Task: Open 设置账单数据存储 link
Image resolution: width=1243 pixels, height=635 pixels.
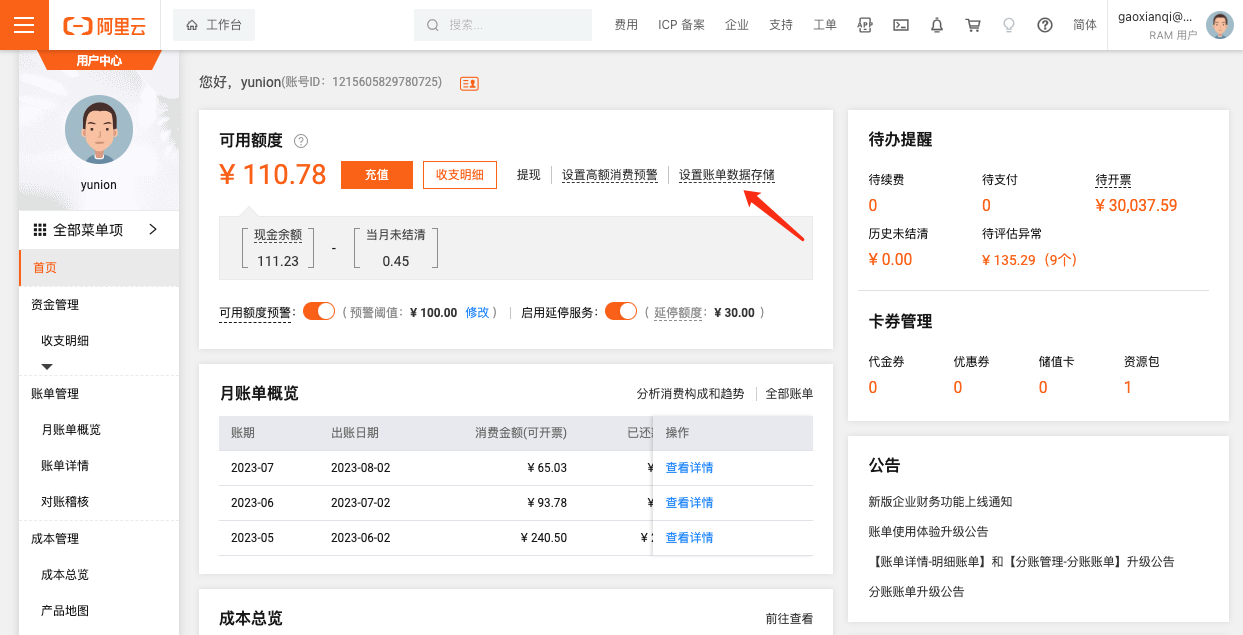Action: click(x=726, y=175)
